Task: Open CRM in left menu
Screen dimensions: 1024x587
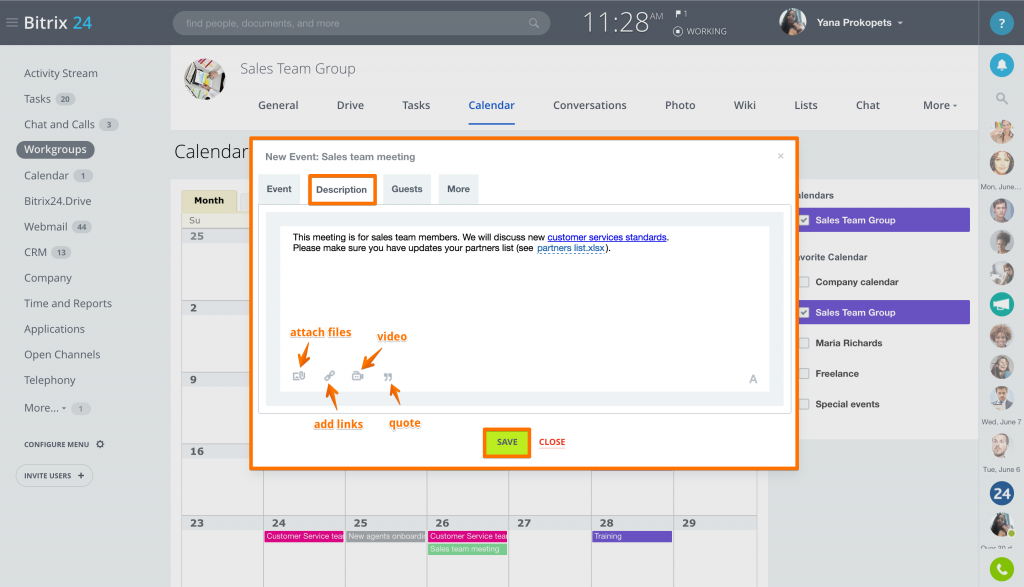Action: (x=35, y=252)
